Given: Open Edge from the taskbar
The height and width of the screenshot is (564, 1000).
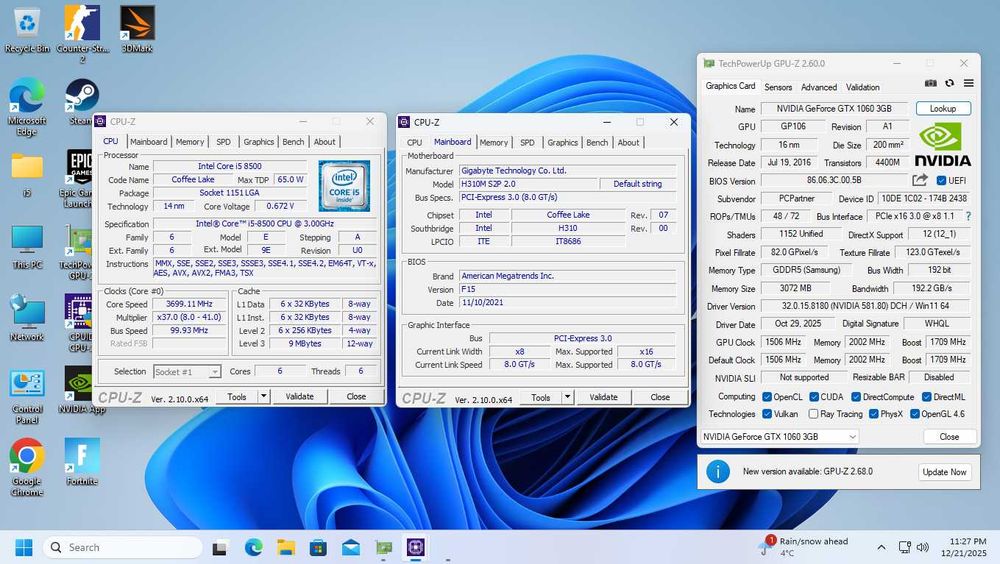Looking at the screenshot, I should 253,547.
